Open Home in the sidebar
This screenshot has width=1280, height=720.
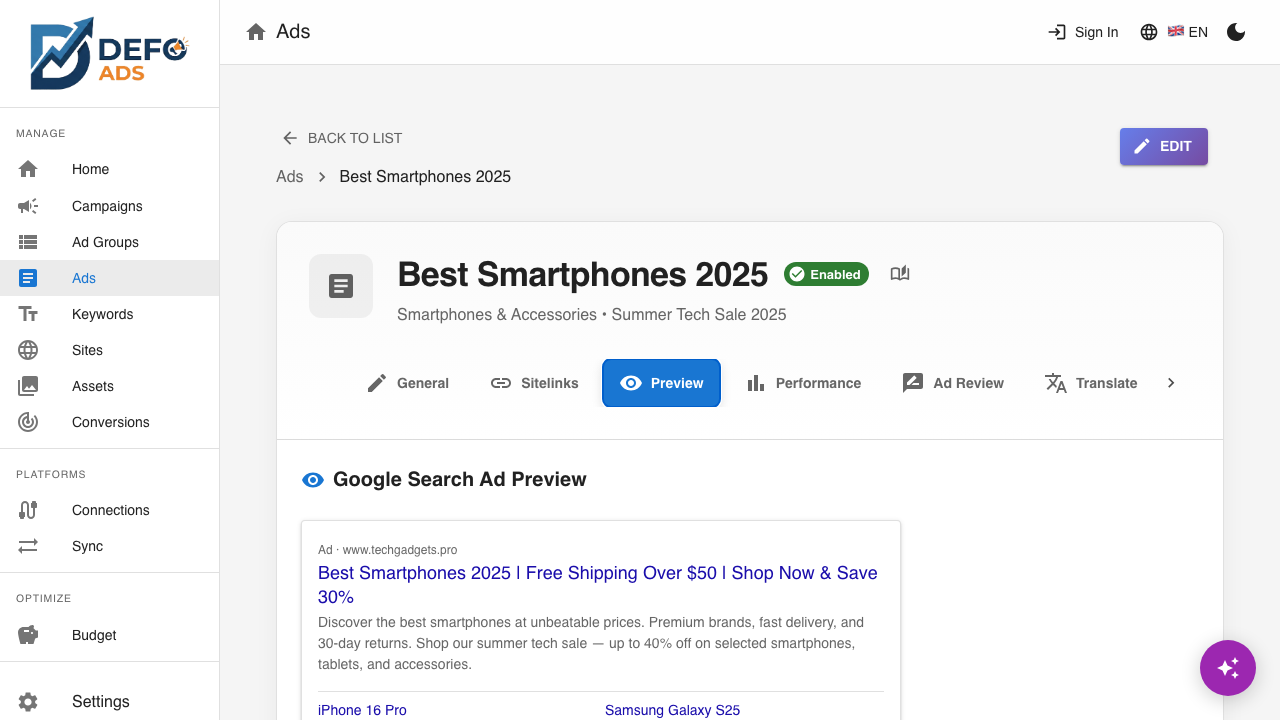(x=109, y=169)
